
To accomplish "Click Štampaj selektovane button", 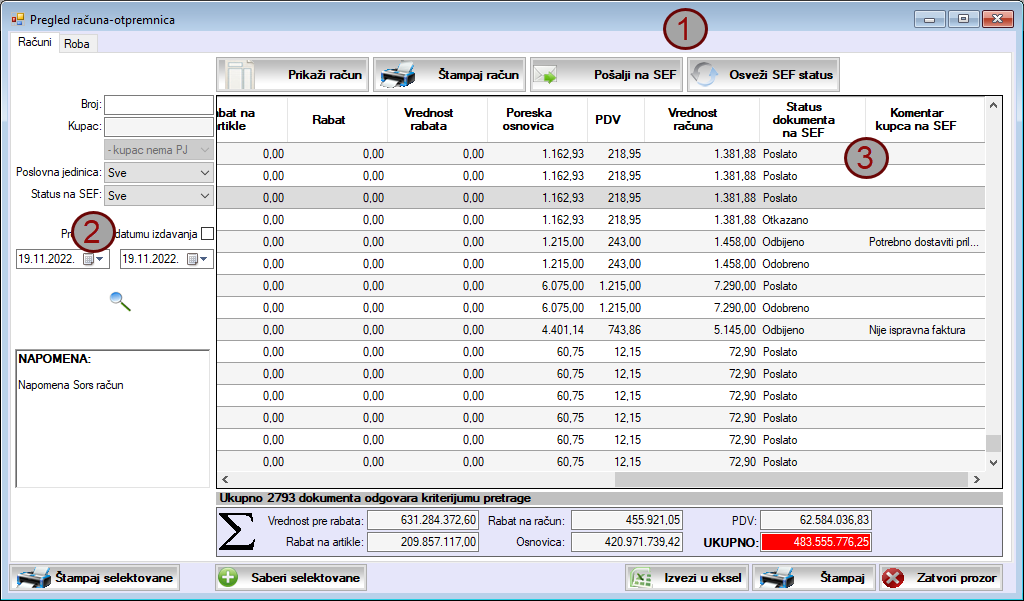I will 95,577.
